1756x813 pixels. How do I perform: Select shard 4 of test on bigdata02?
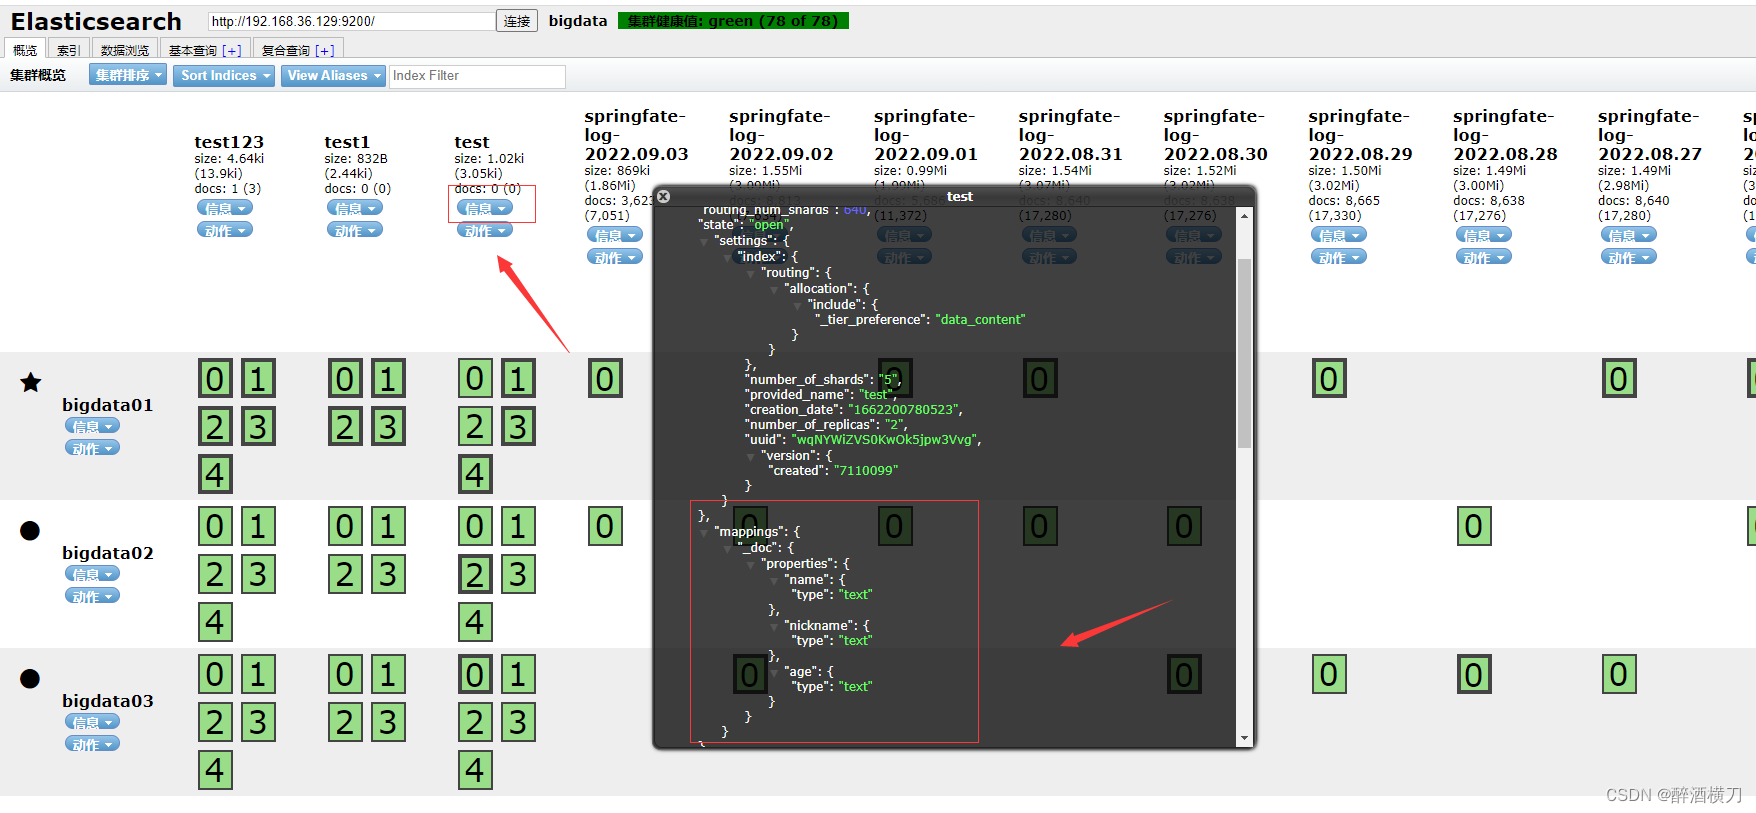tap(475, 622)
